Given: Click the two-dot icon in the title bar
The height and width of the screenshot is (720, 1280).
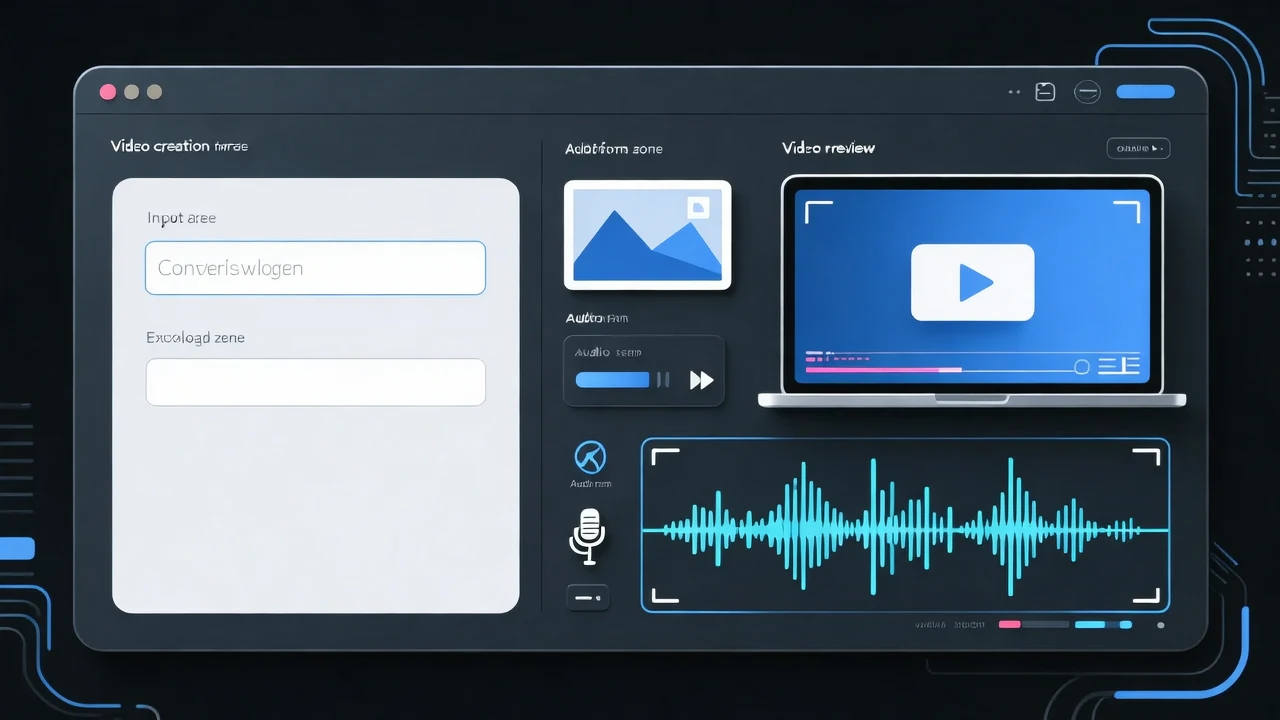Looking at the screenshot, I should 1014,92.
